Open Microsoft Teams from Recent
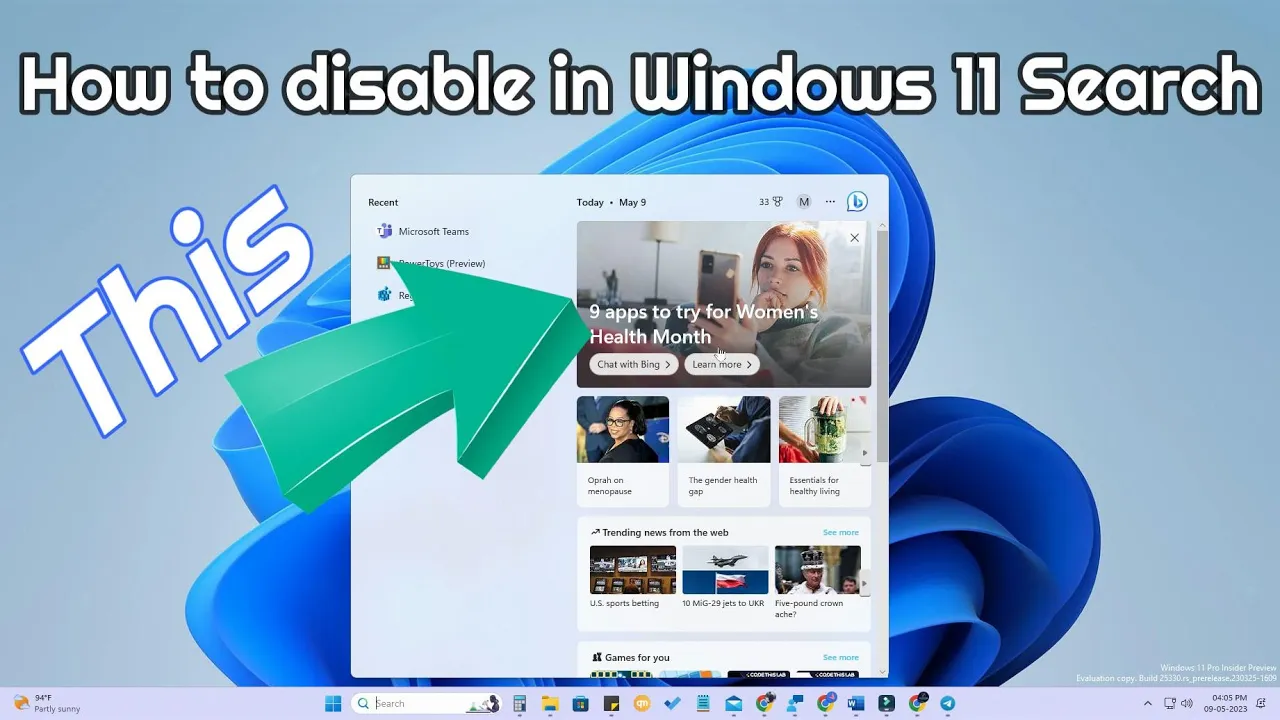The height and width of the screenshot is (720, 1280). click(x=422, y=231)
